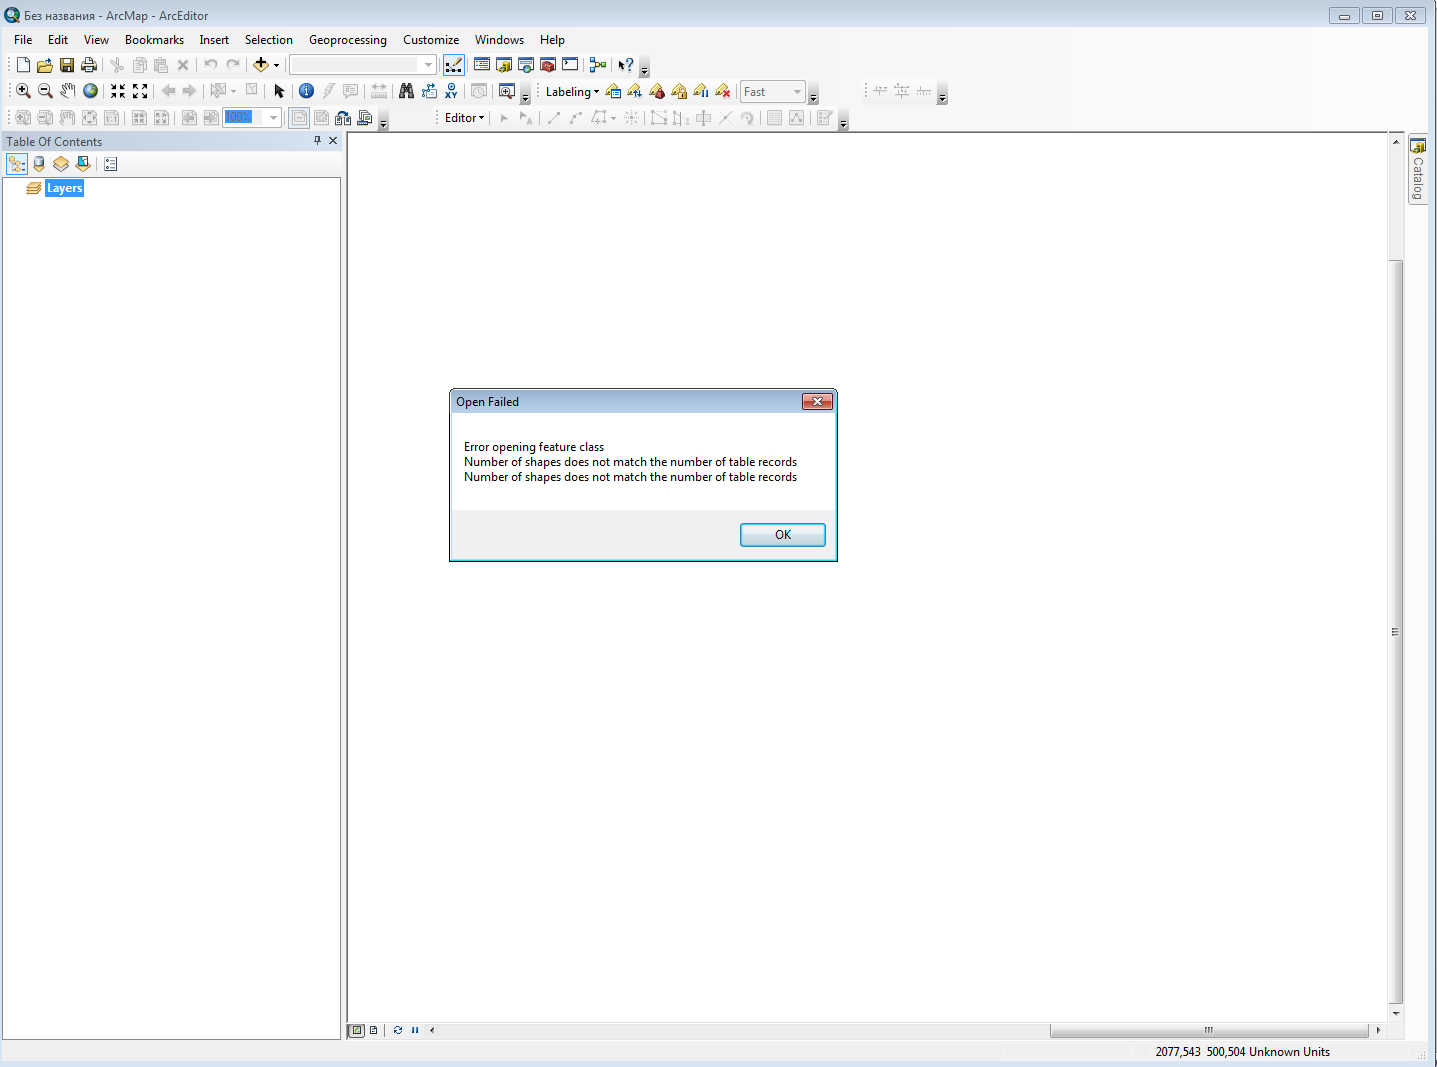This screenshot has width=1437, height=1067.
Task: Open an existing map document
Action: [45, 65]
